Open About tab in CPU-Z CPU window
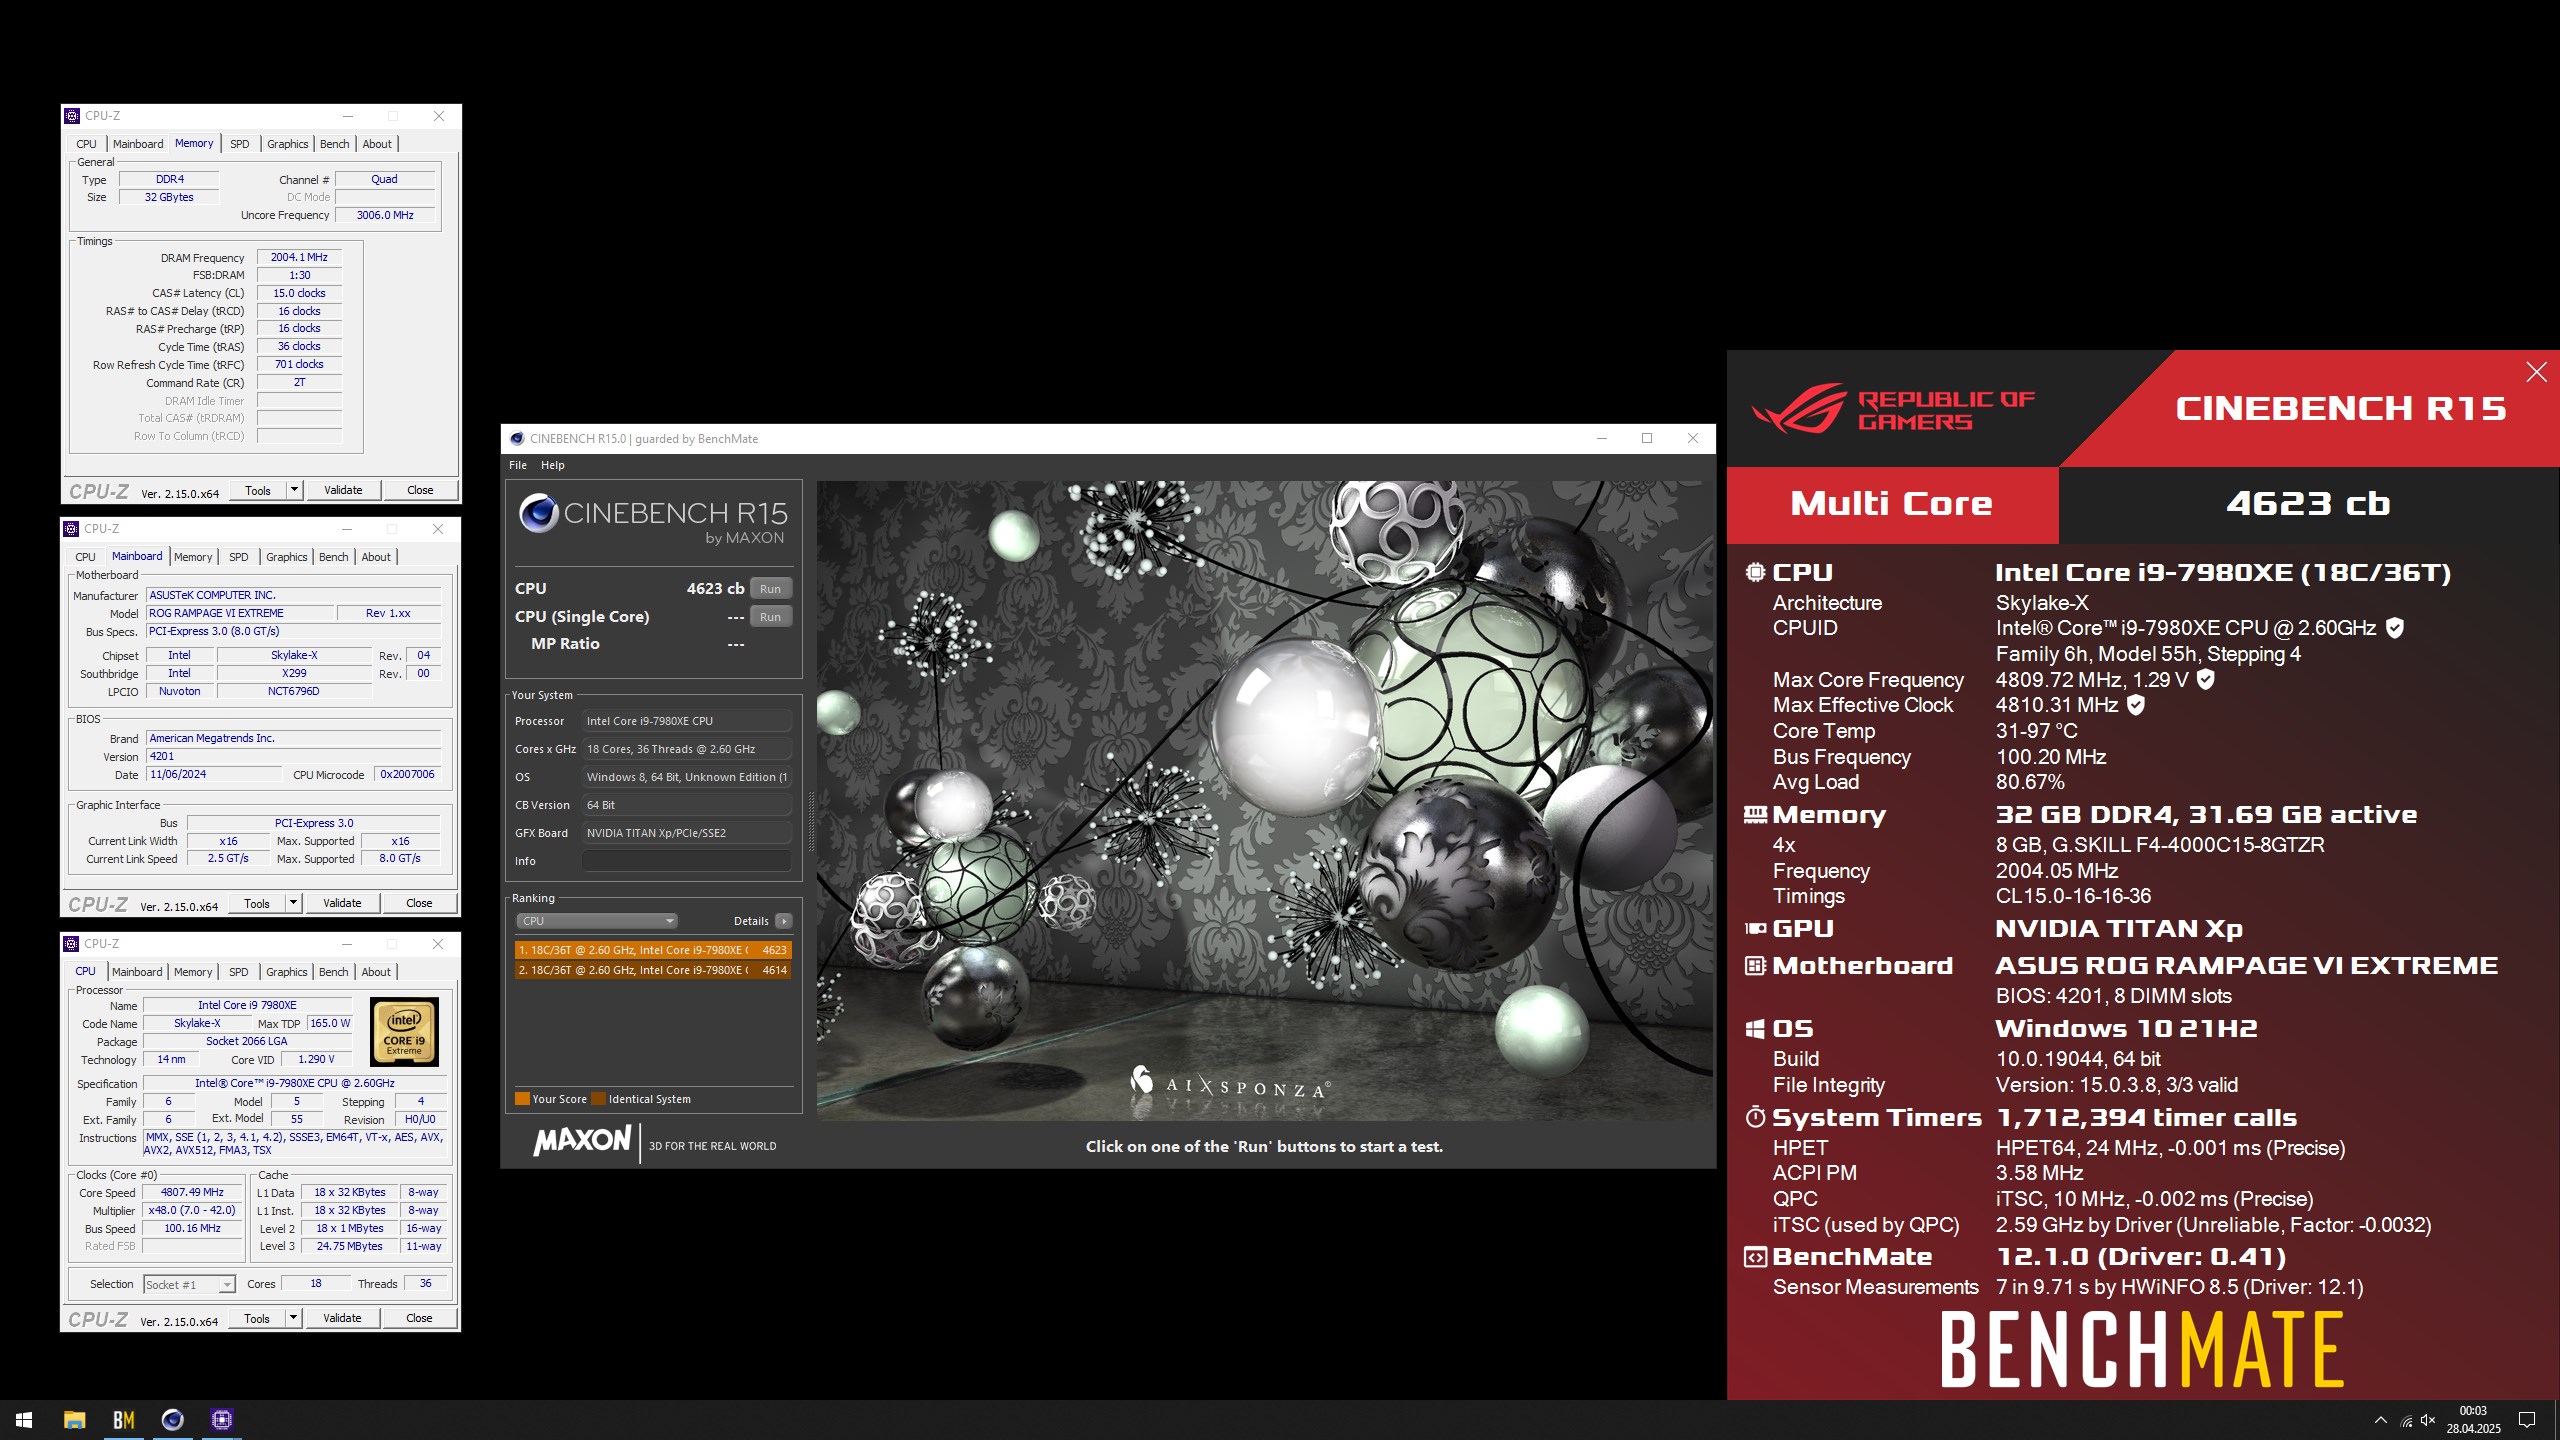This screenshot has width=2560, height=1440. [376, 972]
